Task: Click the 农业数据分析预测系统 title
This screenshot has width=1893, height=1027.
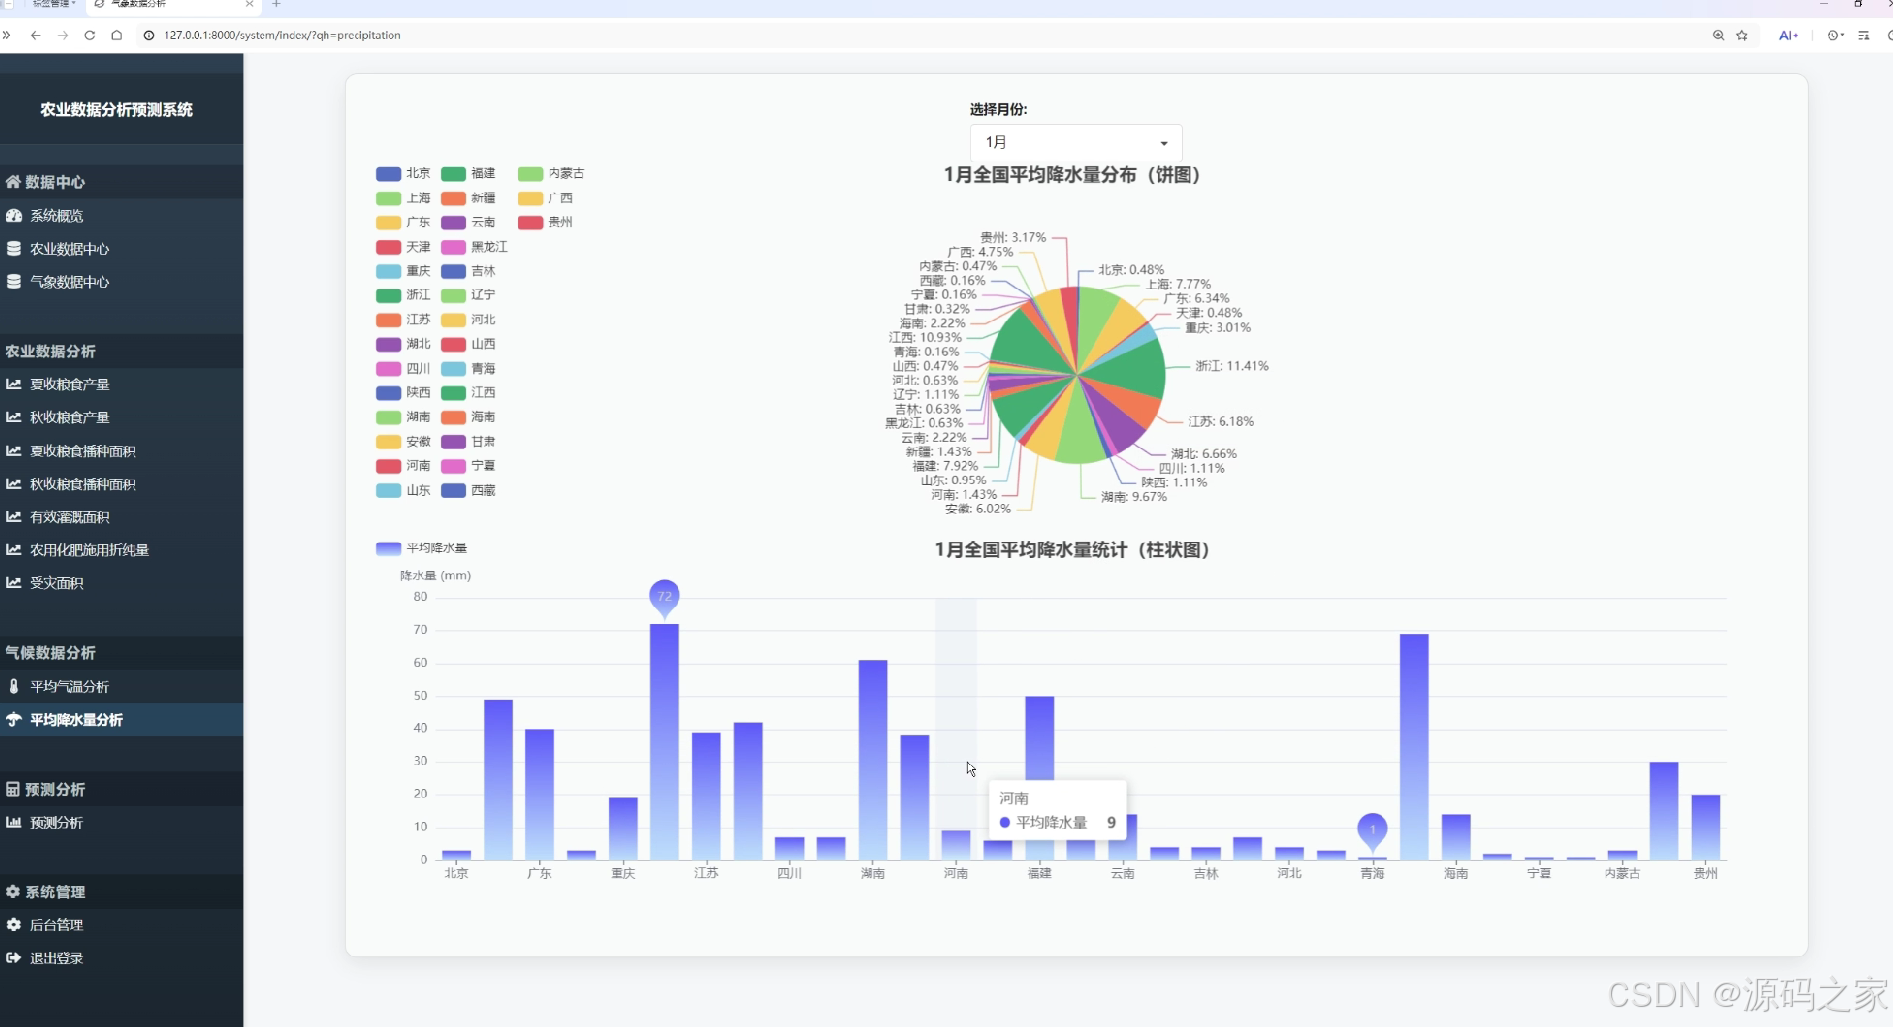Action: 116,110
